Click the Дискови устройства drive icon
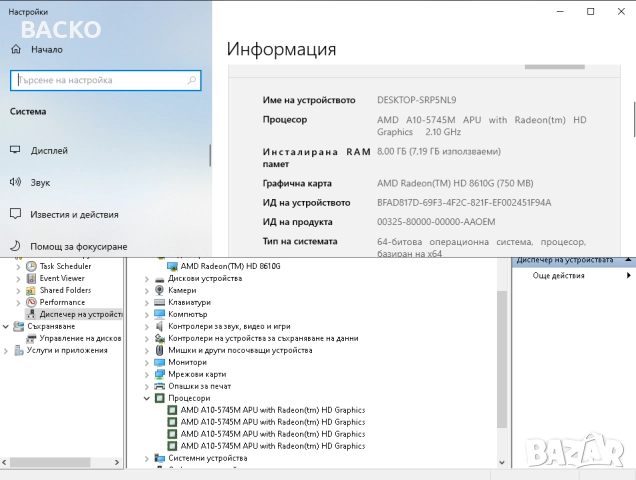Screen dimensions: 636x480 tap(160, 279)
